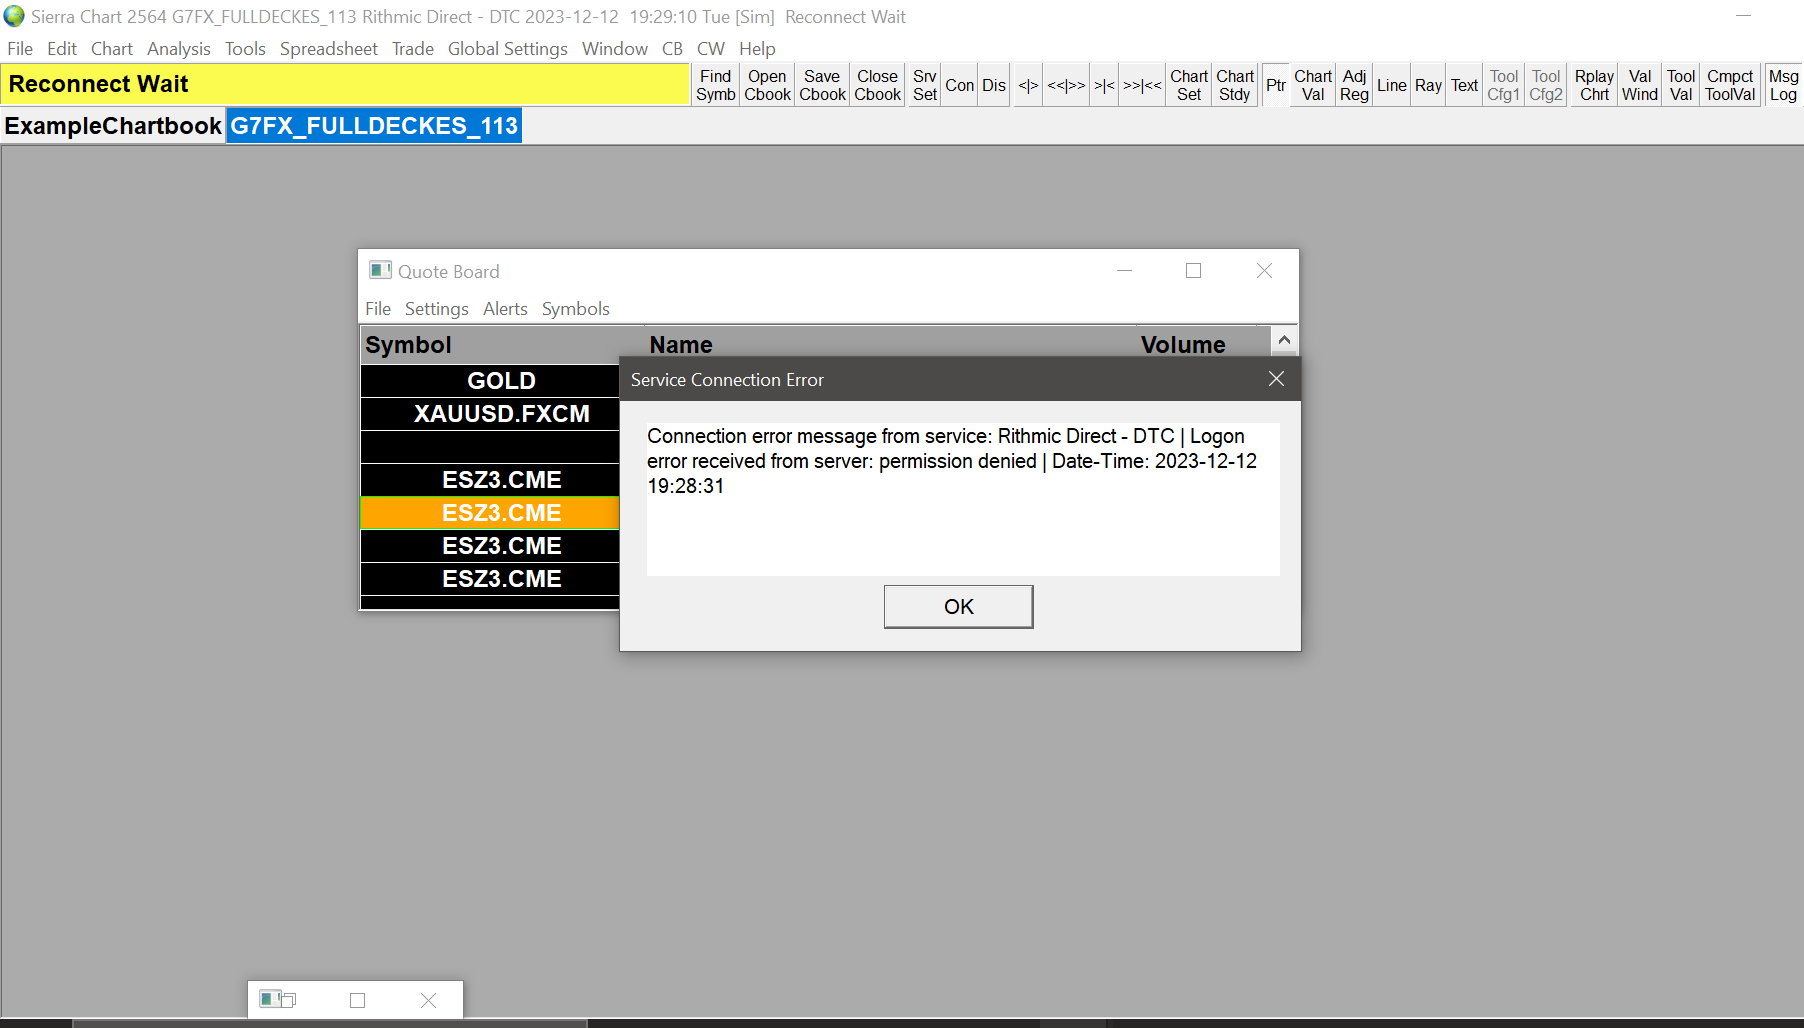Select the Text drawing tool
Screen dimensions: 1804x1028
[x=1465, y=85]
